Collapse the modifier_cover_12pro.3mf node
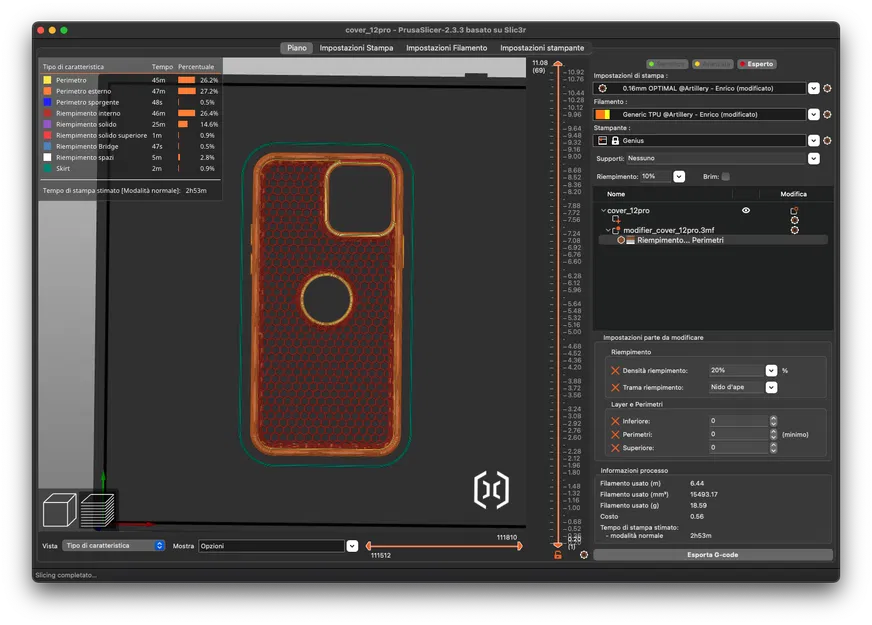 pos(608,230)
